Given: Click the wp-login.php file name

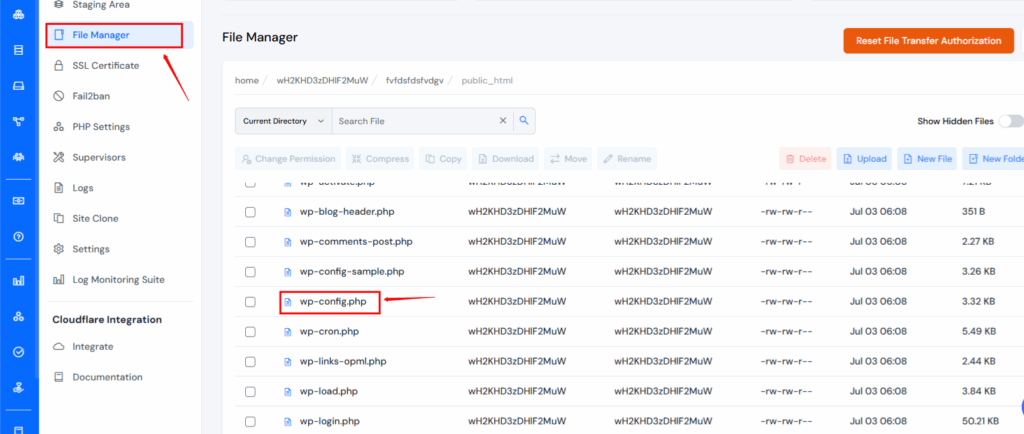Looking at the screenshot, I should click(330, 421).
